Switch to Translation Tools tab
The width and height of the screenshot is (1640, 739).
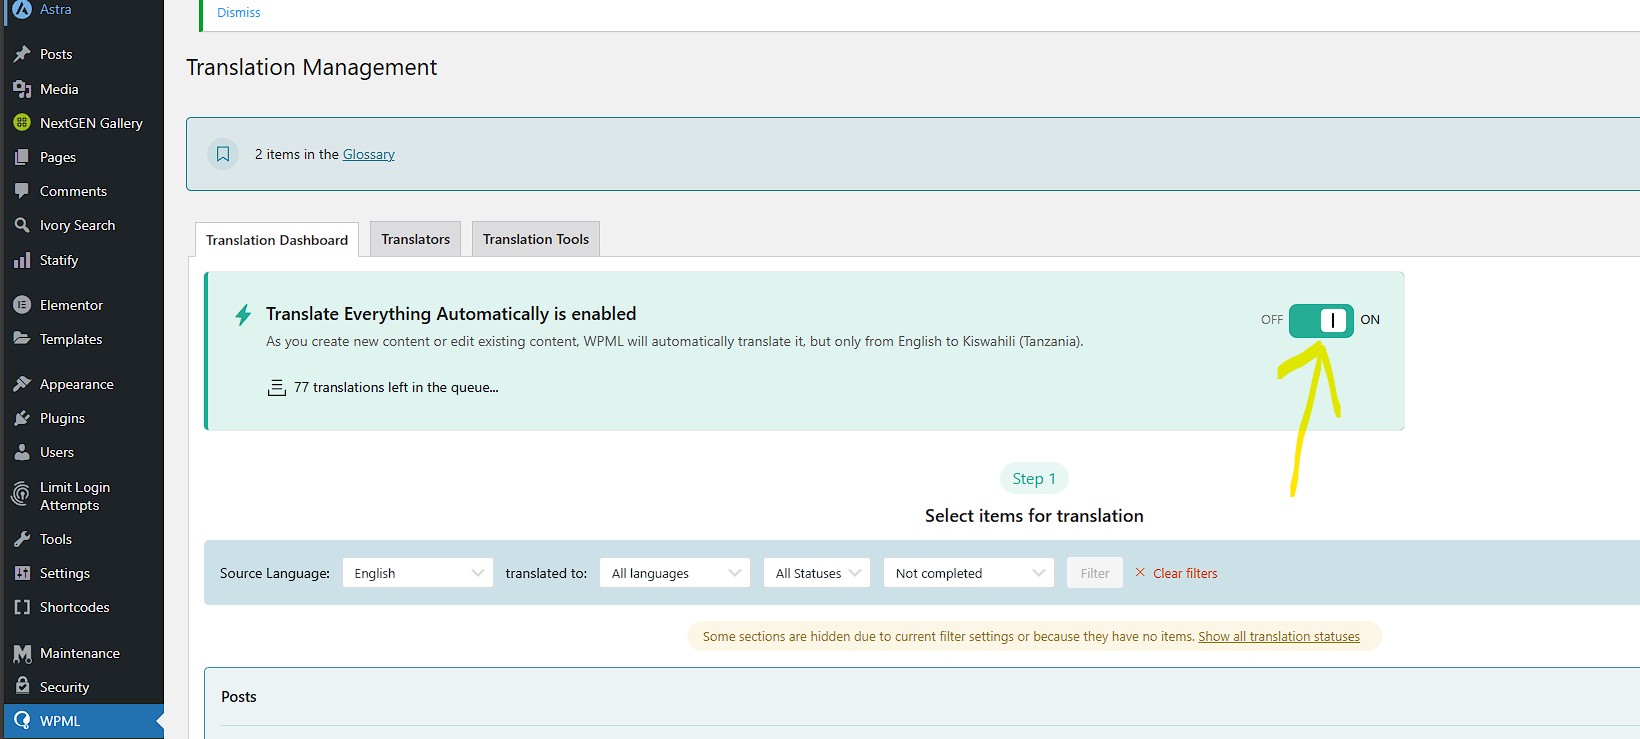click(536, 239)
